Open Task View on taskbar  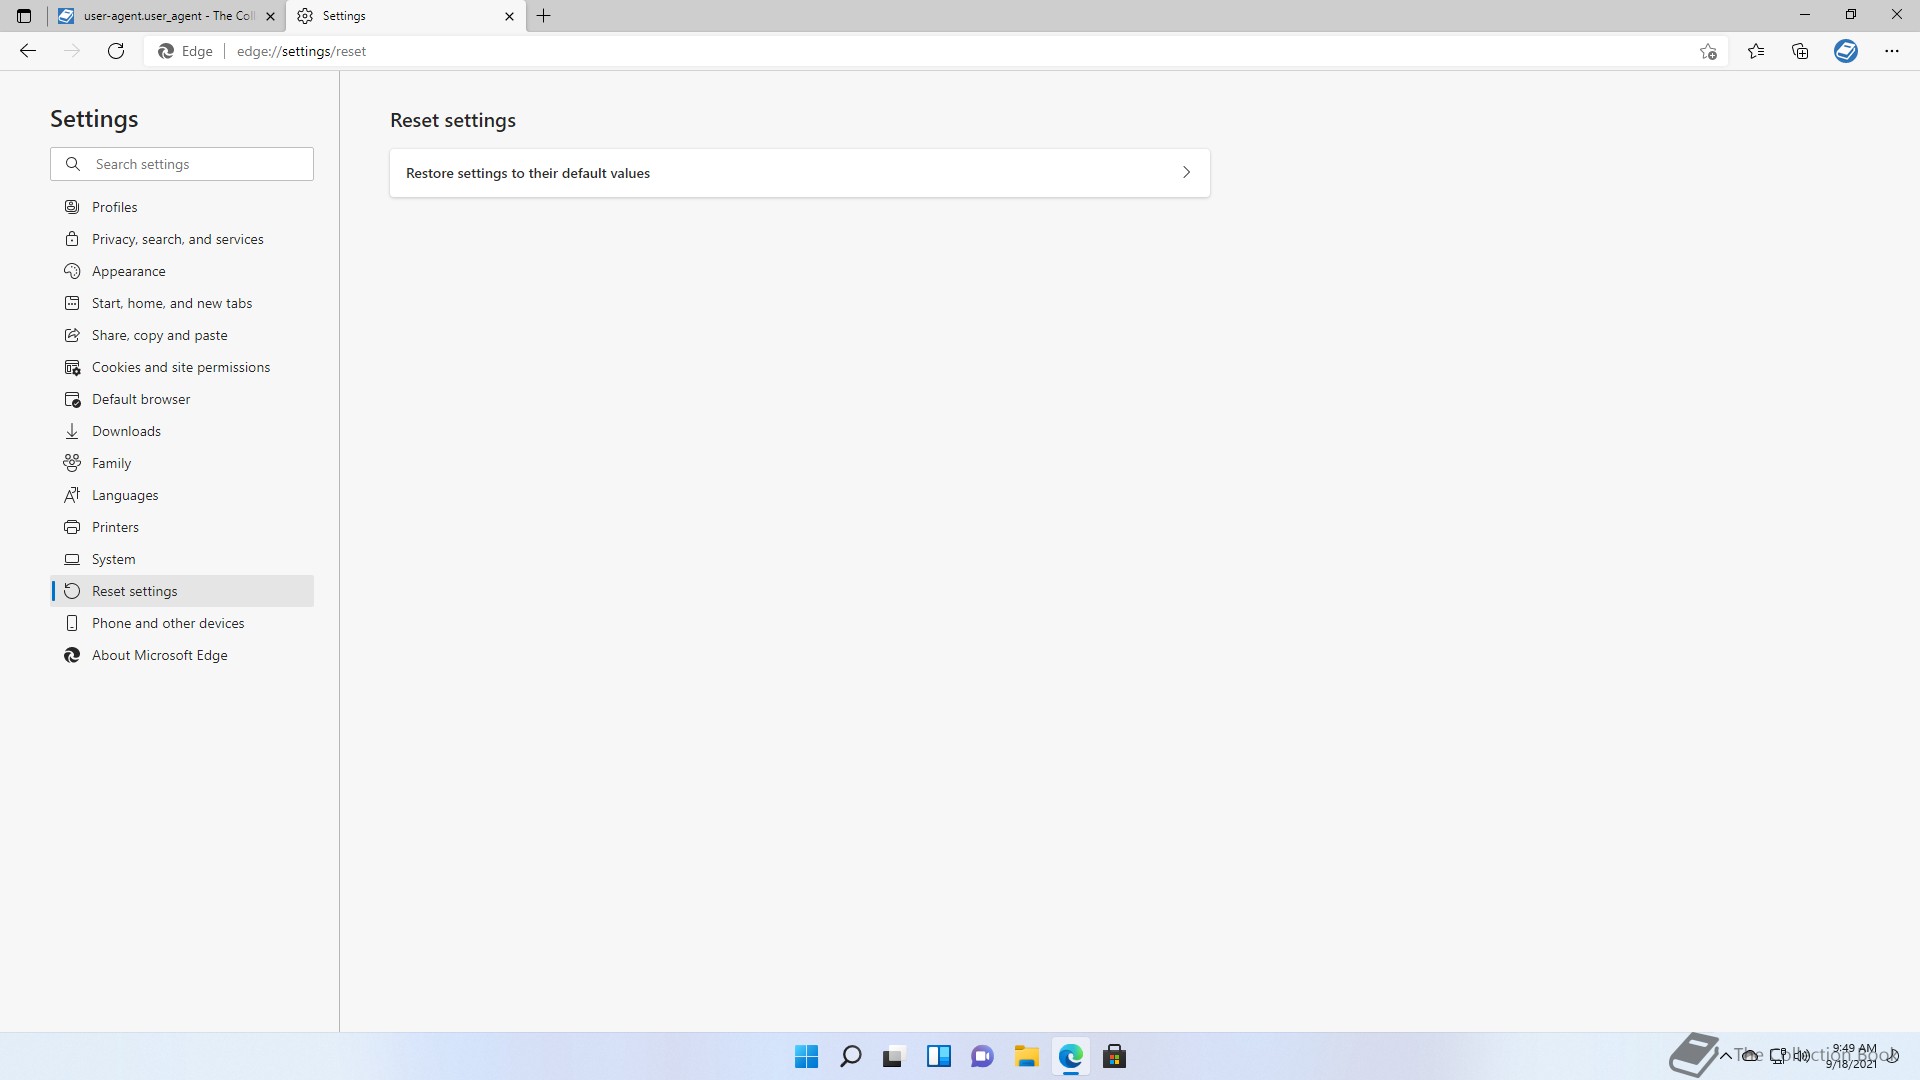click(894, 1056)
